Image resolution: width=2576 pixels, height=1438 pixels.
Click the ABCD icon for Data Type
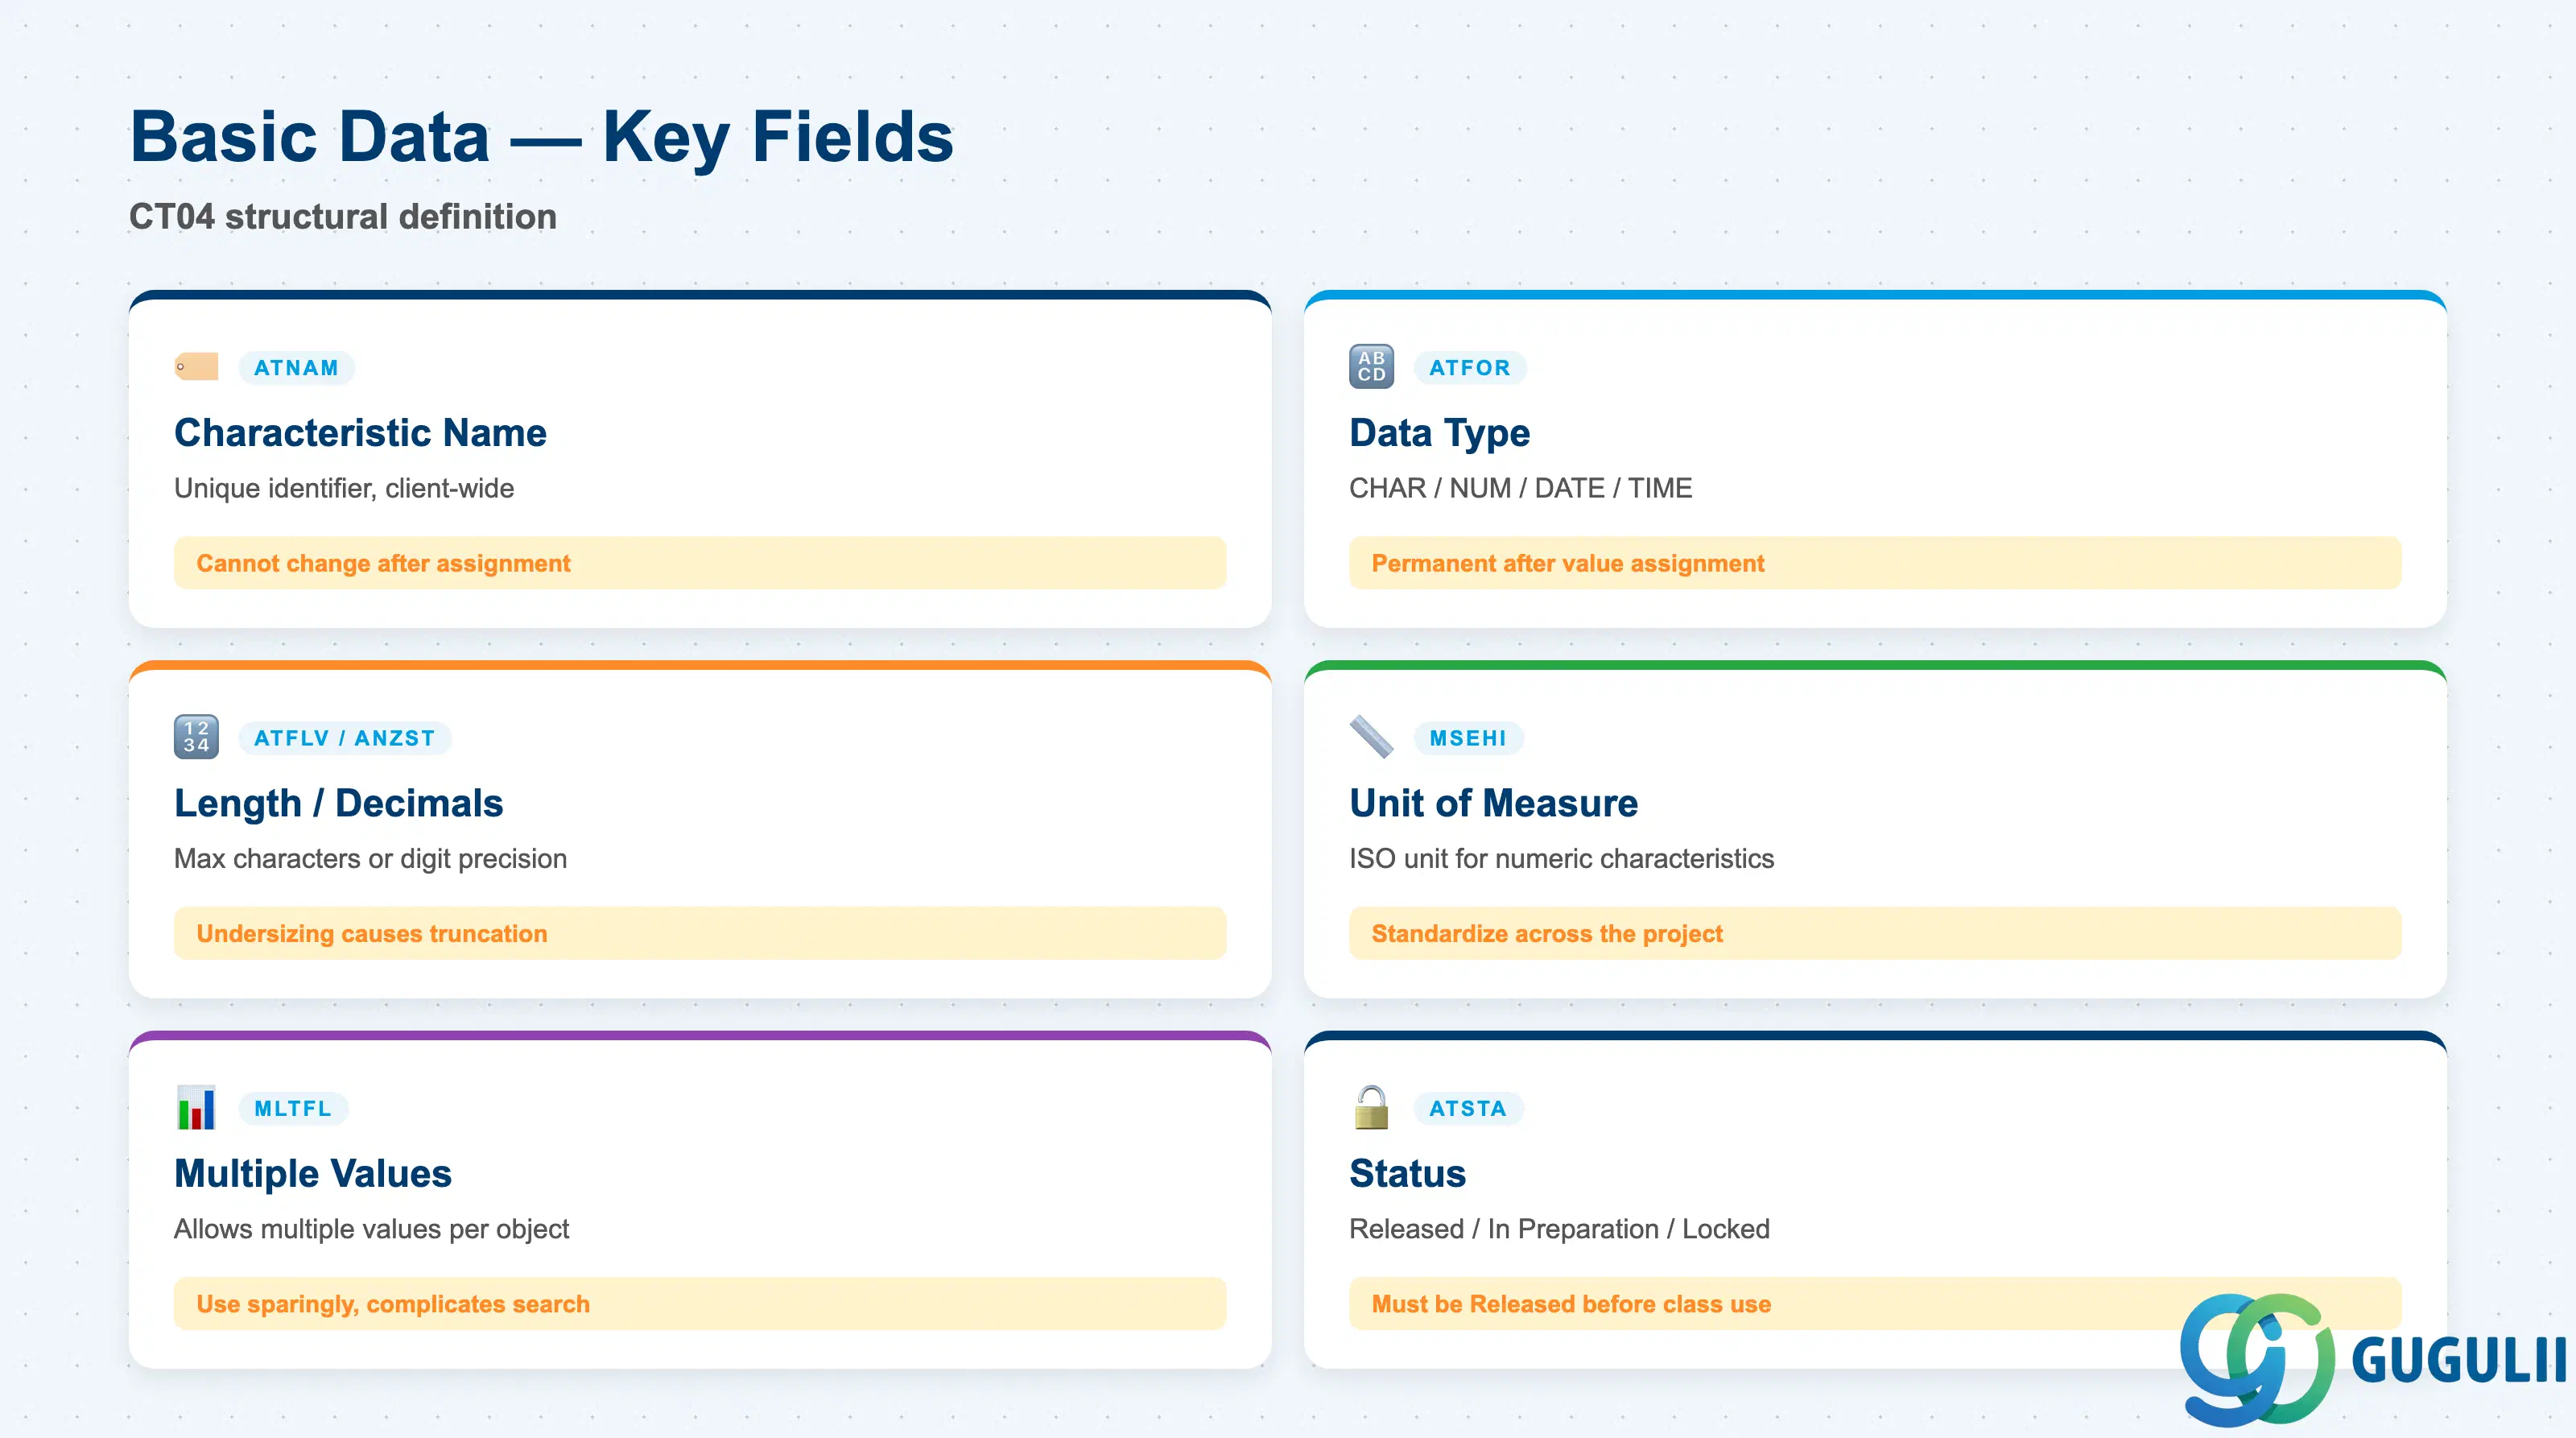point(1371,367)
